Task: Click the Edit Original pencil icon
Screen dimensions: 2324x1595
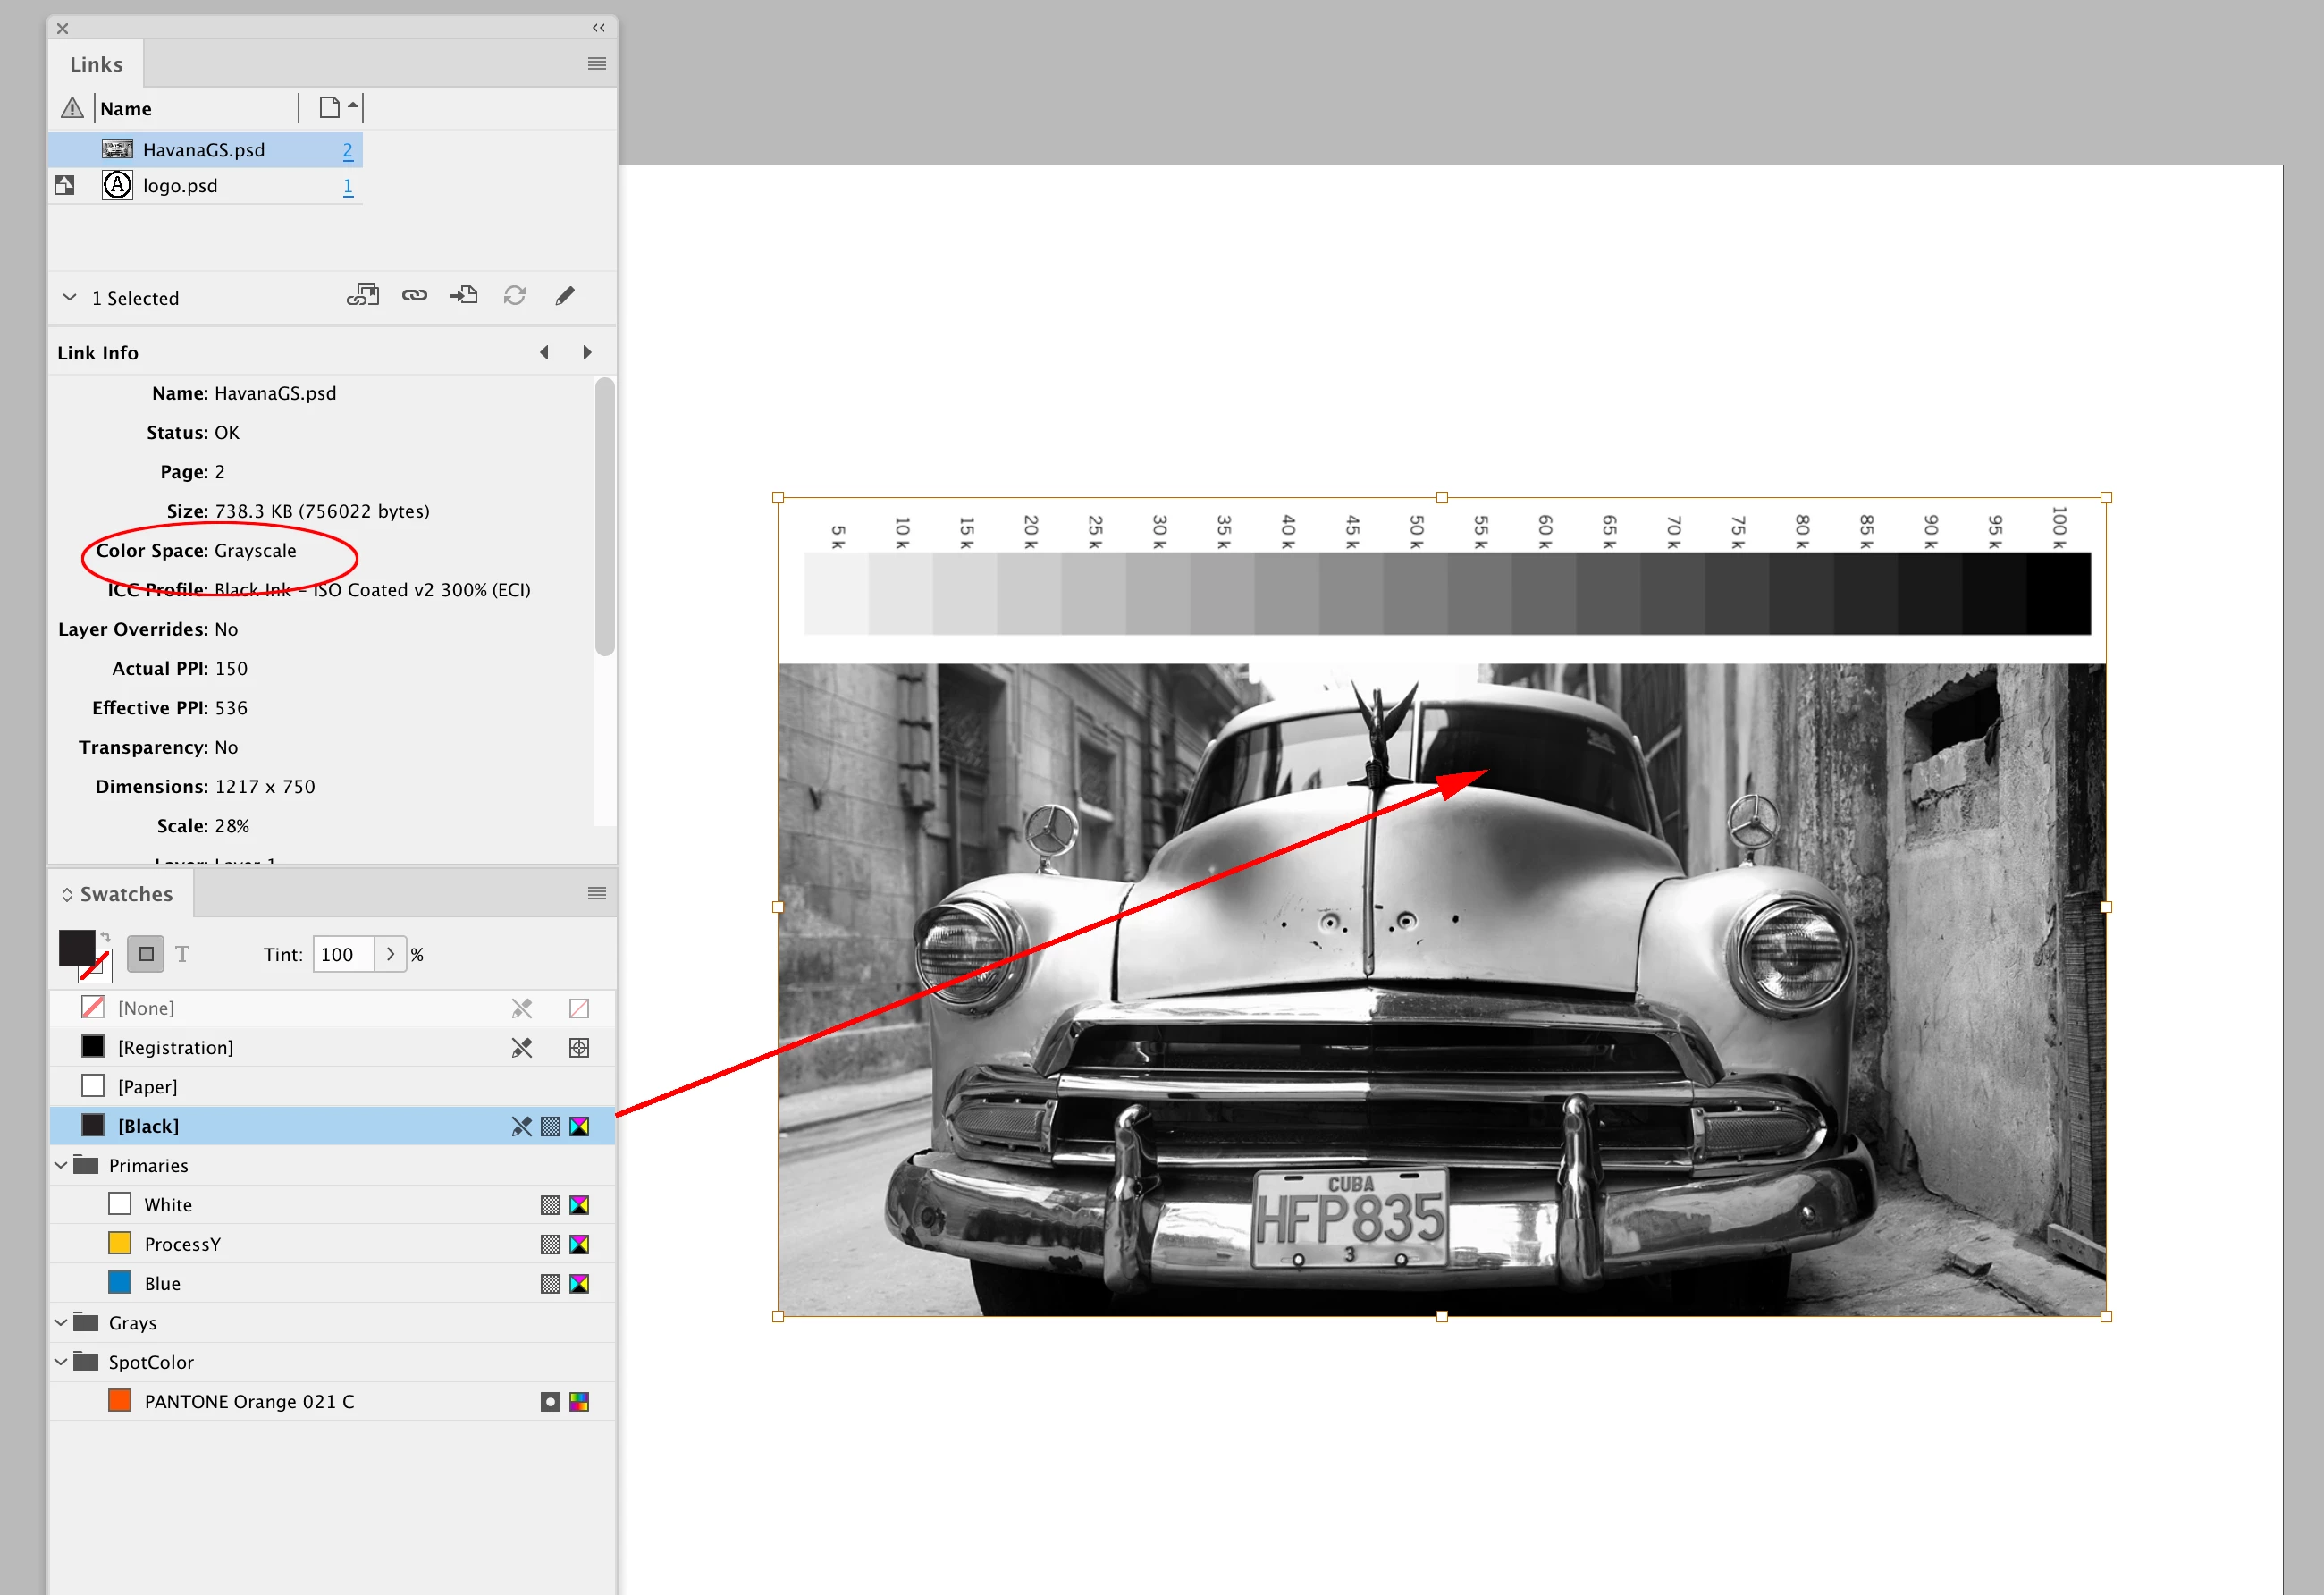Action: coord(565,295)
